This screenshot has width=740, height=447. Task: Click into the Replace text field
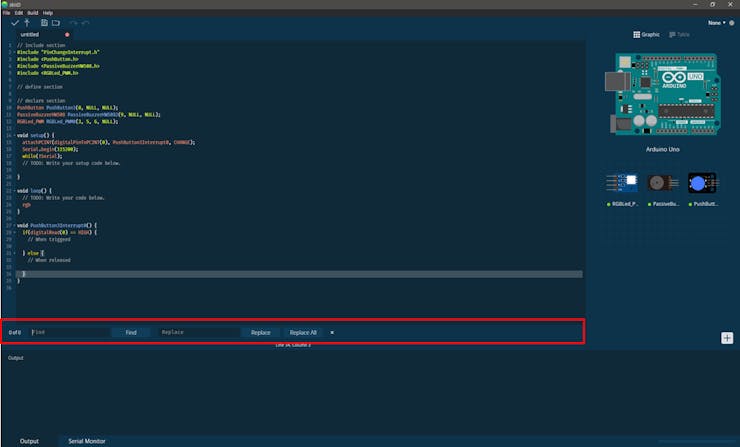pyautogui.click(x=199, y=332)
